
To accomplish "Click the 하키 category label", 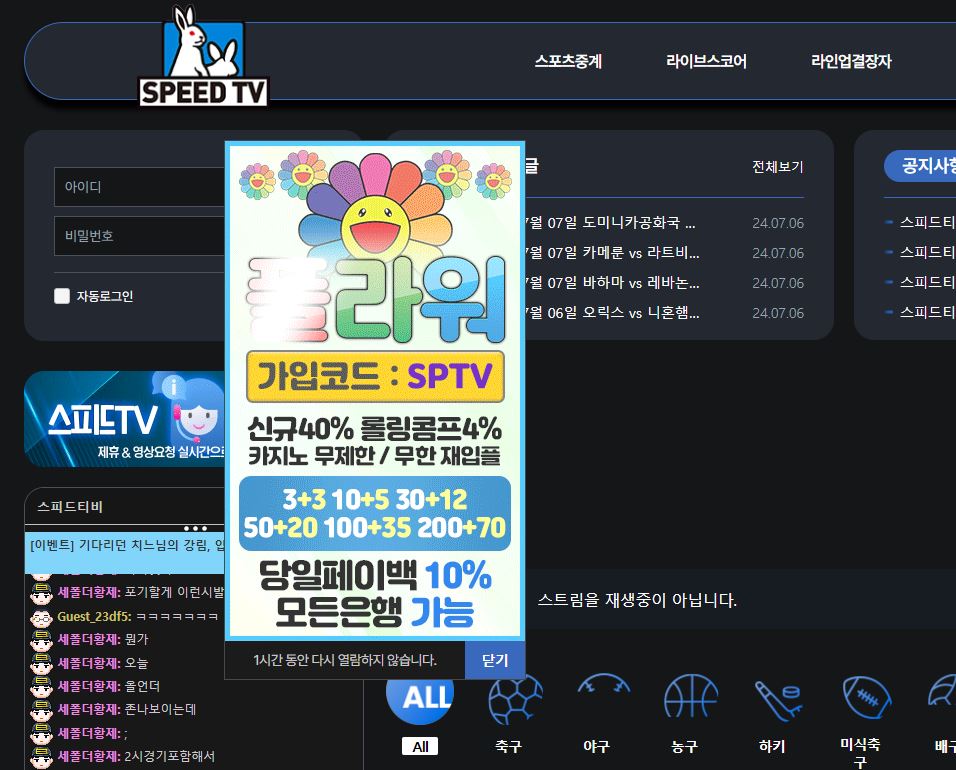I will point(772,746).
